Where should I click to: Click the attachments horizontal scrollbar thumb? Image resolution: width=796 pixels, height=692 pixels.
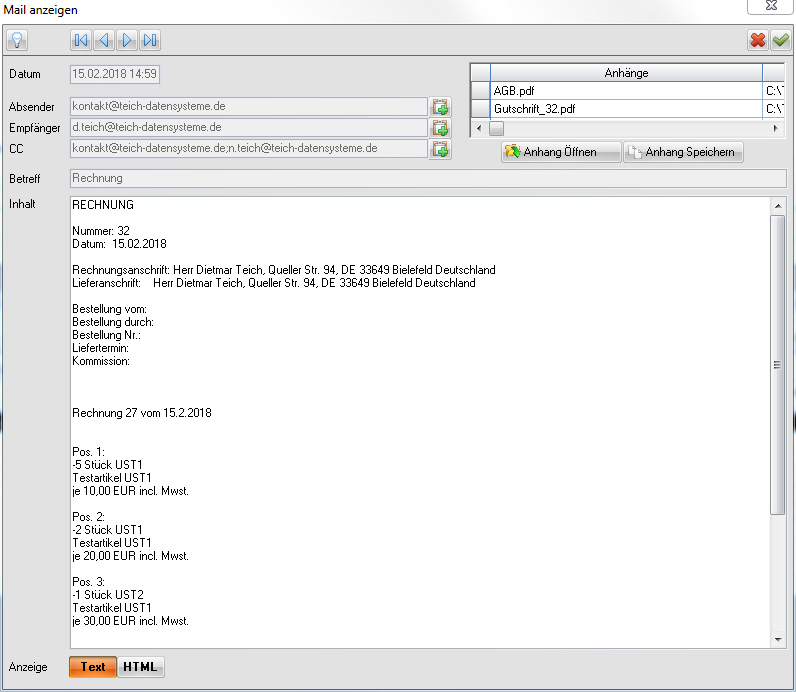click(x=496, y=128)
